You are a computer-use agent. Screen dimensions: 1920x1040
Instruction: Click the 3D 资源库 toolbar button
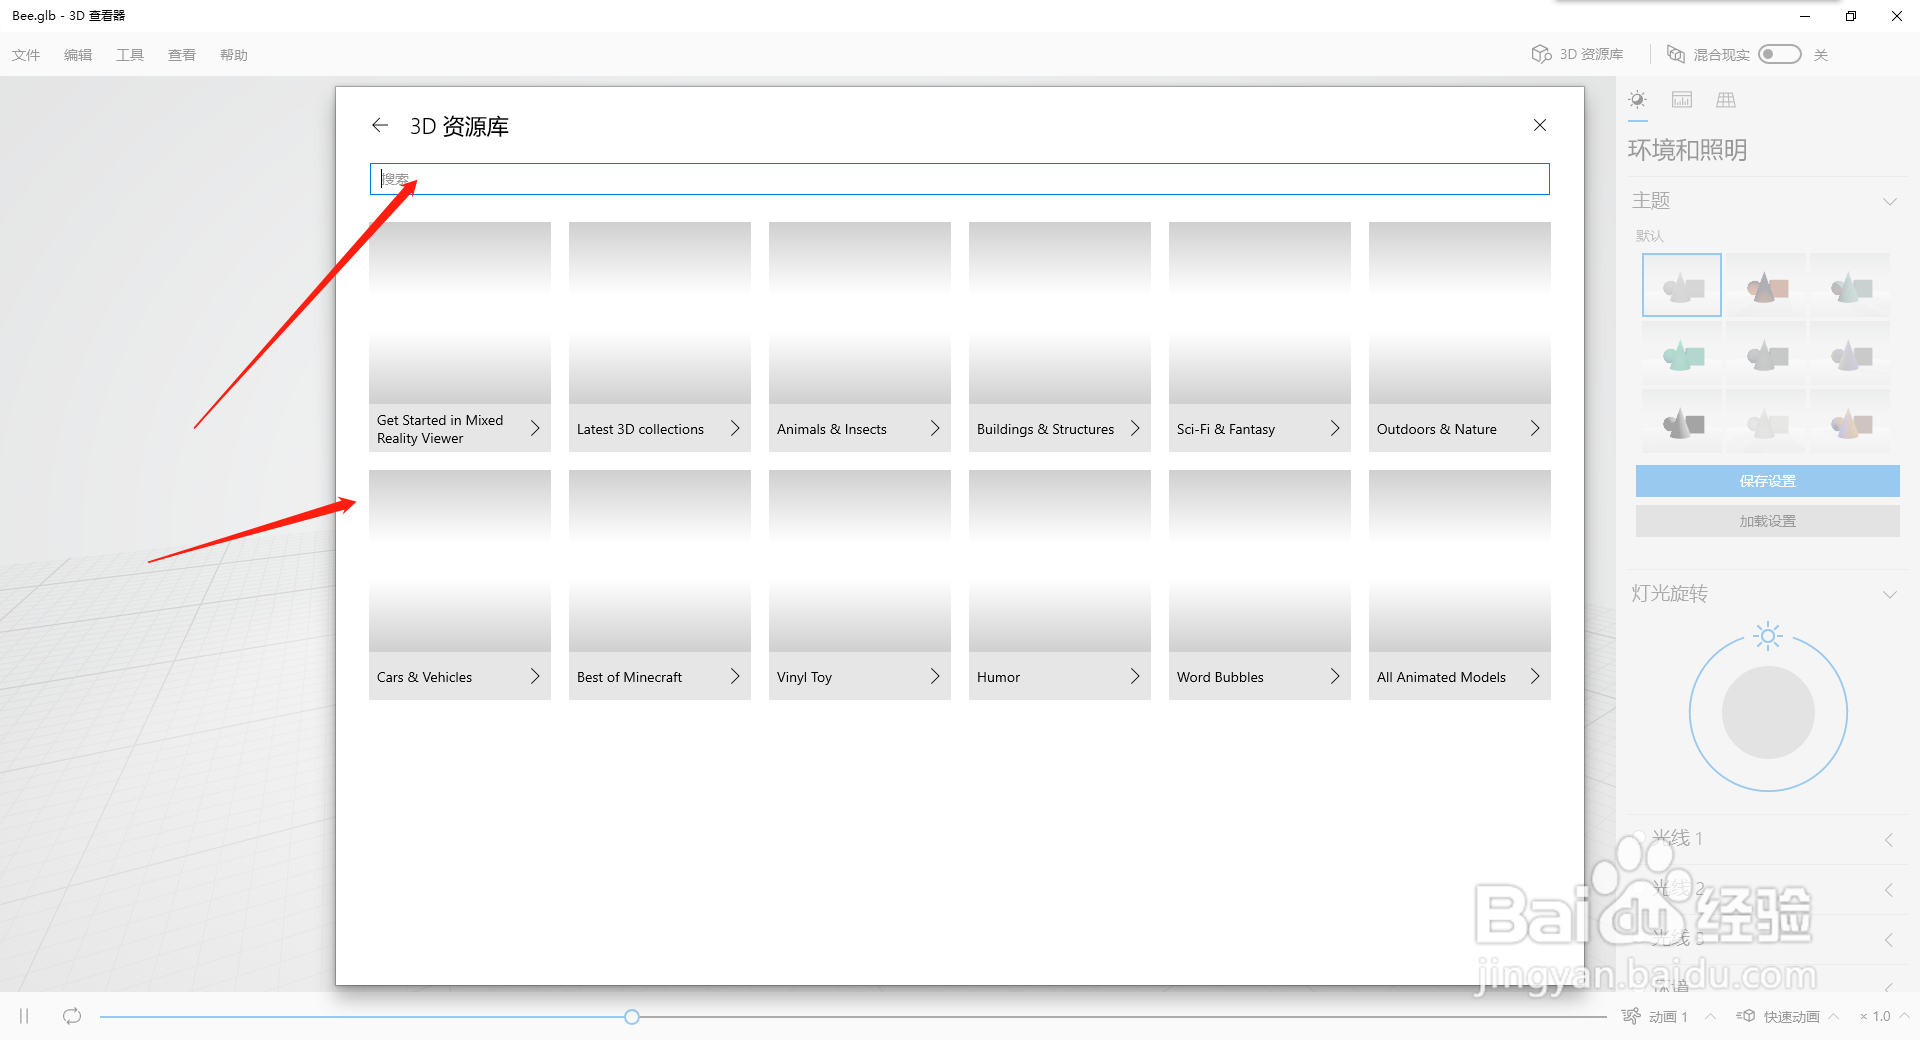tap(1577, 54)
